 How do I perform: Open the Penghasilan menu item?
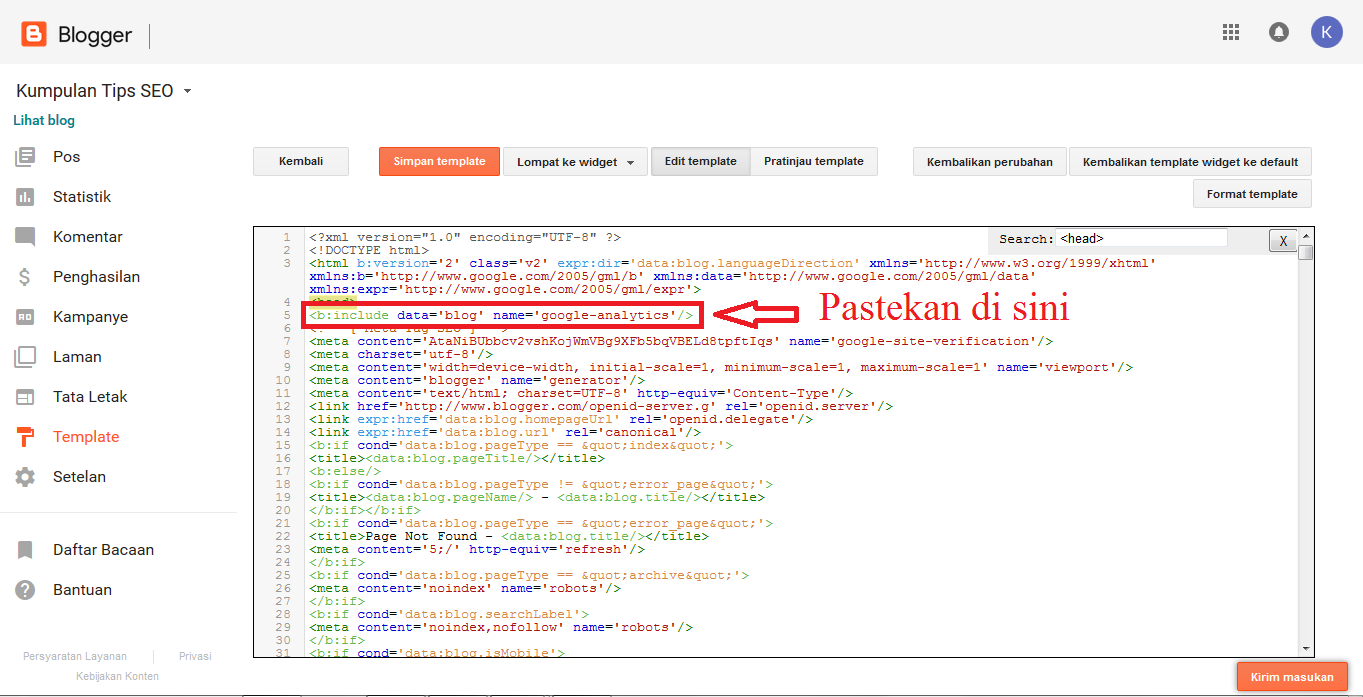96,277
